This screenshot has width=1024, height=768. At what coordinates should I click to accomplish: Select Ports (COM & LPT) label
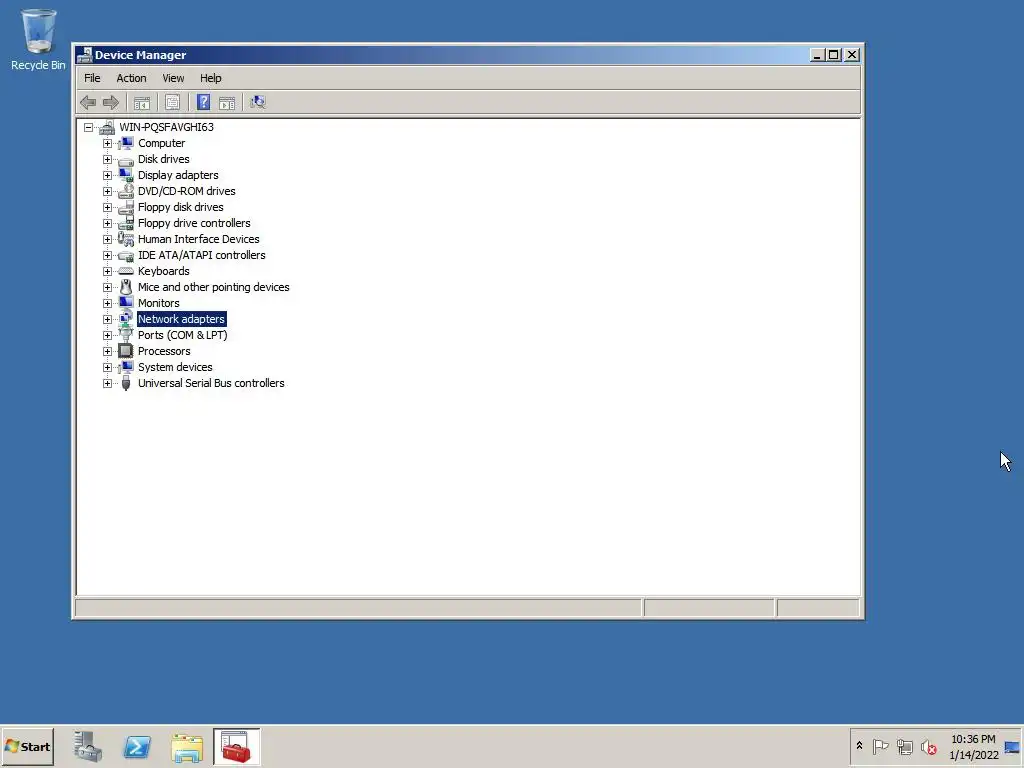click(183, 335)
